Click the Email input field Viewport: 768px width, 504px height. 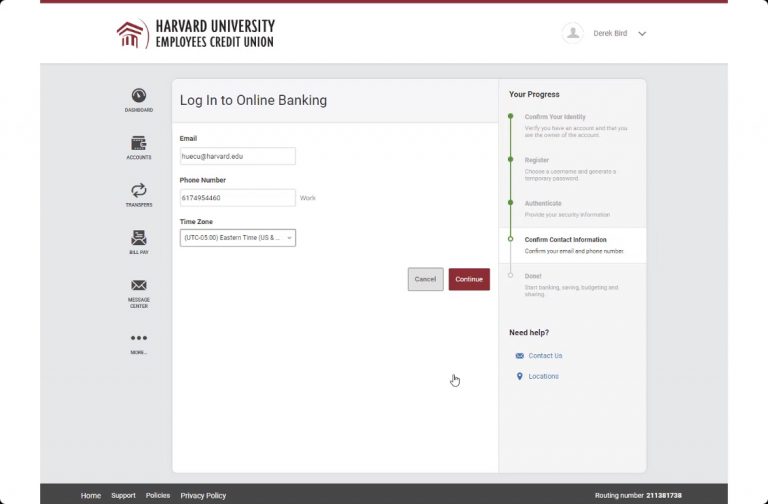[238, 156]
